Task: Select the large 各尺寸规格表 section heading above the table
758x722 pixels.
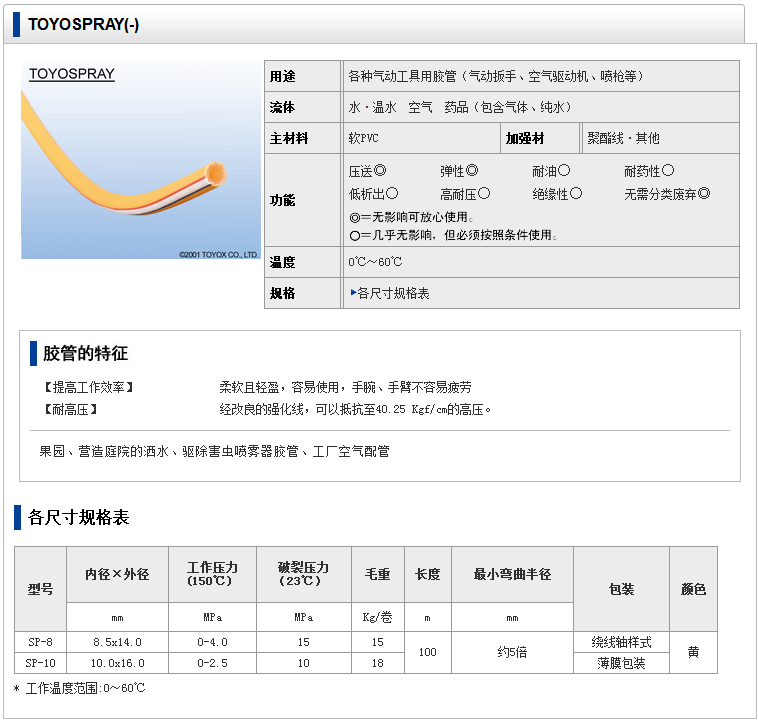Action: coord(78,517)
